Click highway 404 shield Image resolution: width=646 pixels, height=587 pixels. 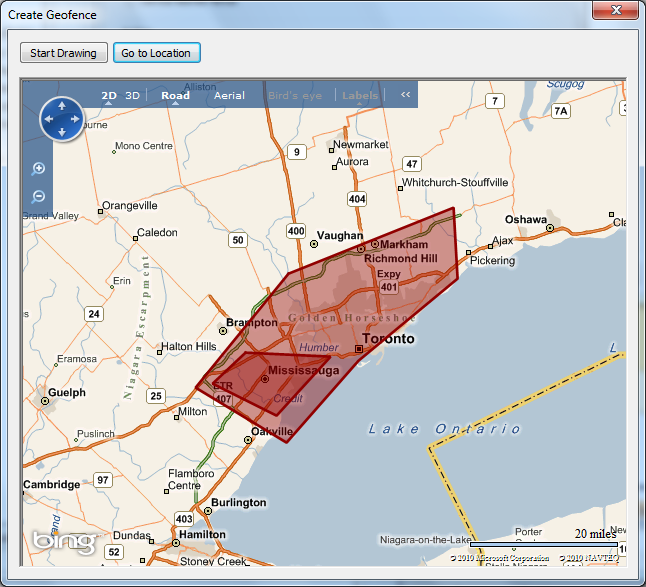point(357,199)
